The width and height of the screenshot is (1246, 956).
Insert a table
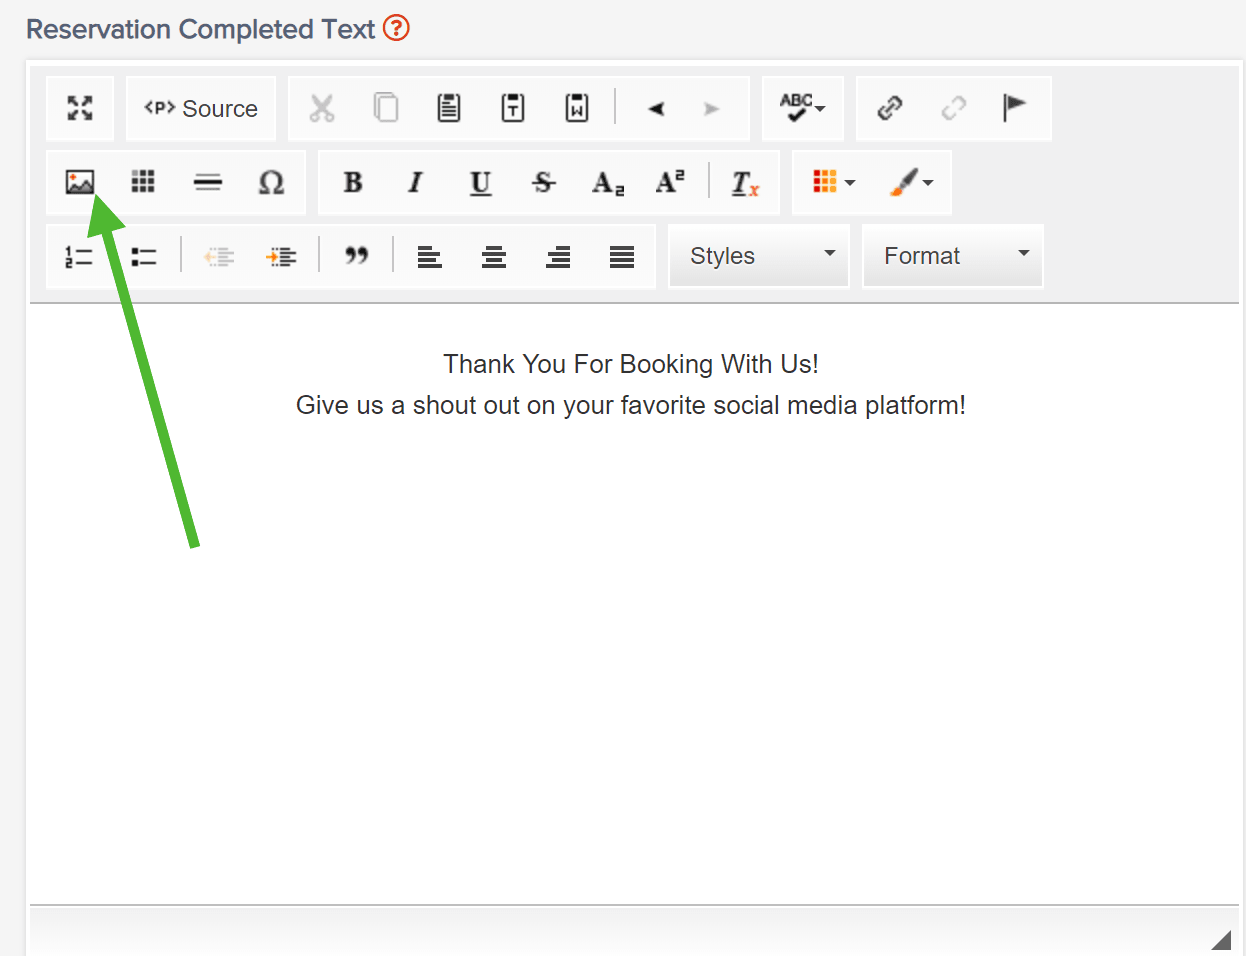point(143,182)
